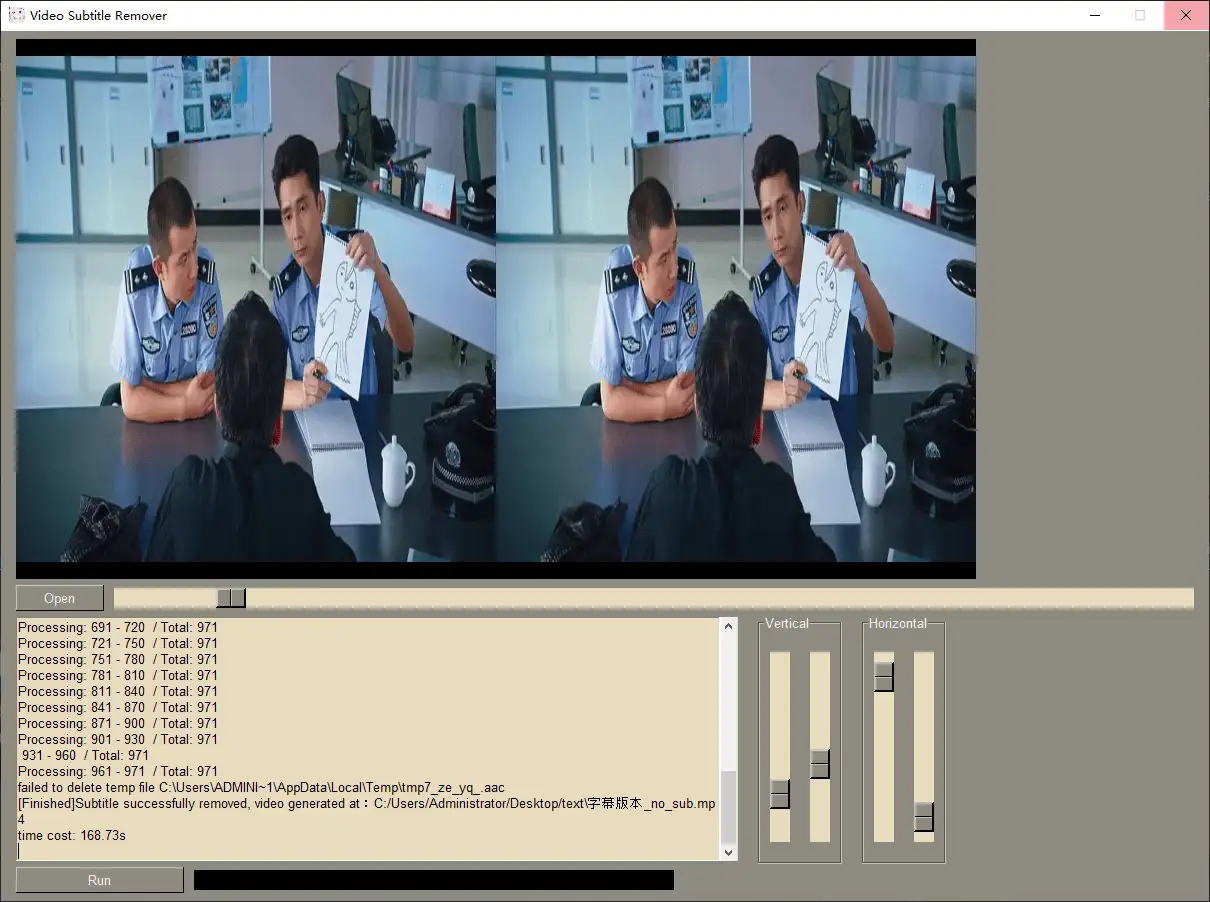Select the second Vertical slider handle
This screenshot has width=1210, height=902.
[820, 764]
